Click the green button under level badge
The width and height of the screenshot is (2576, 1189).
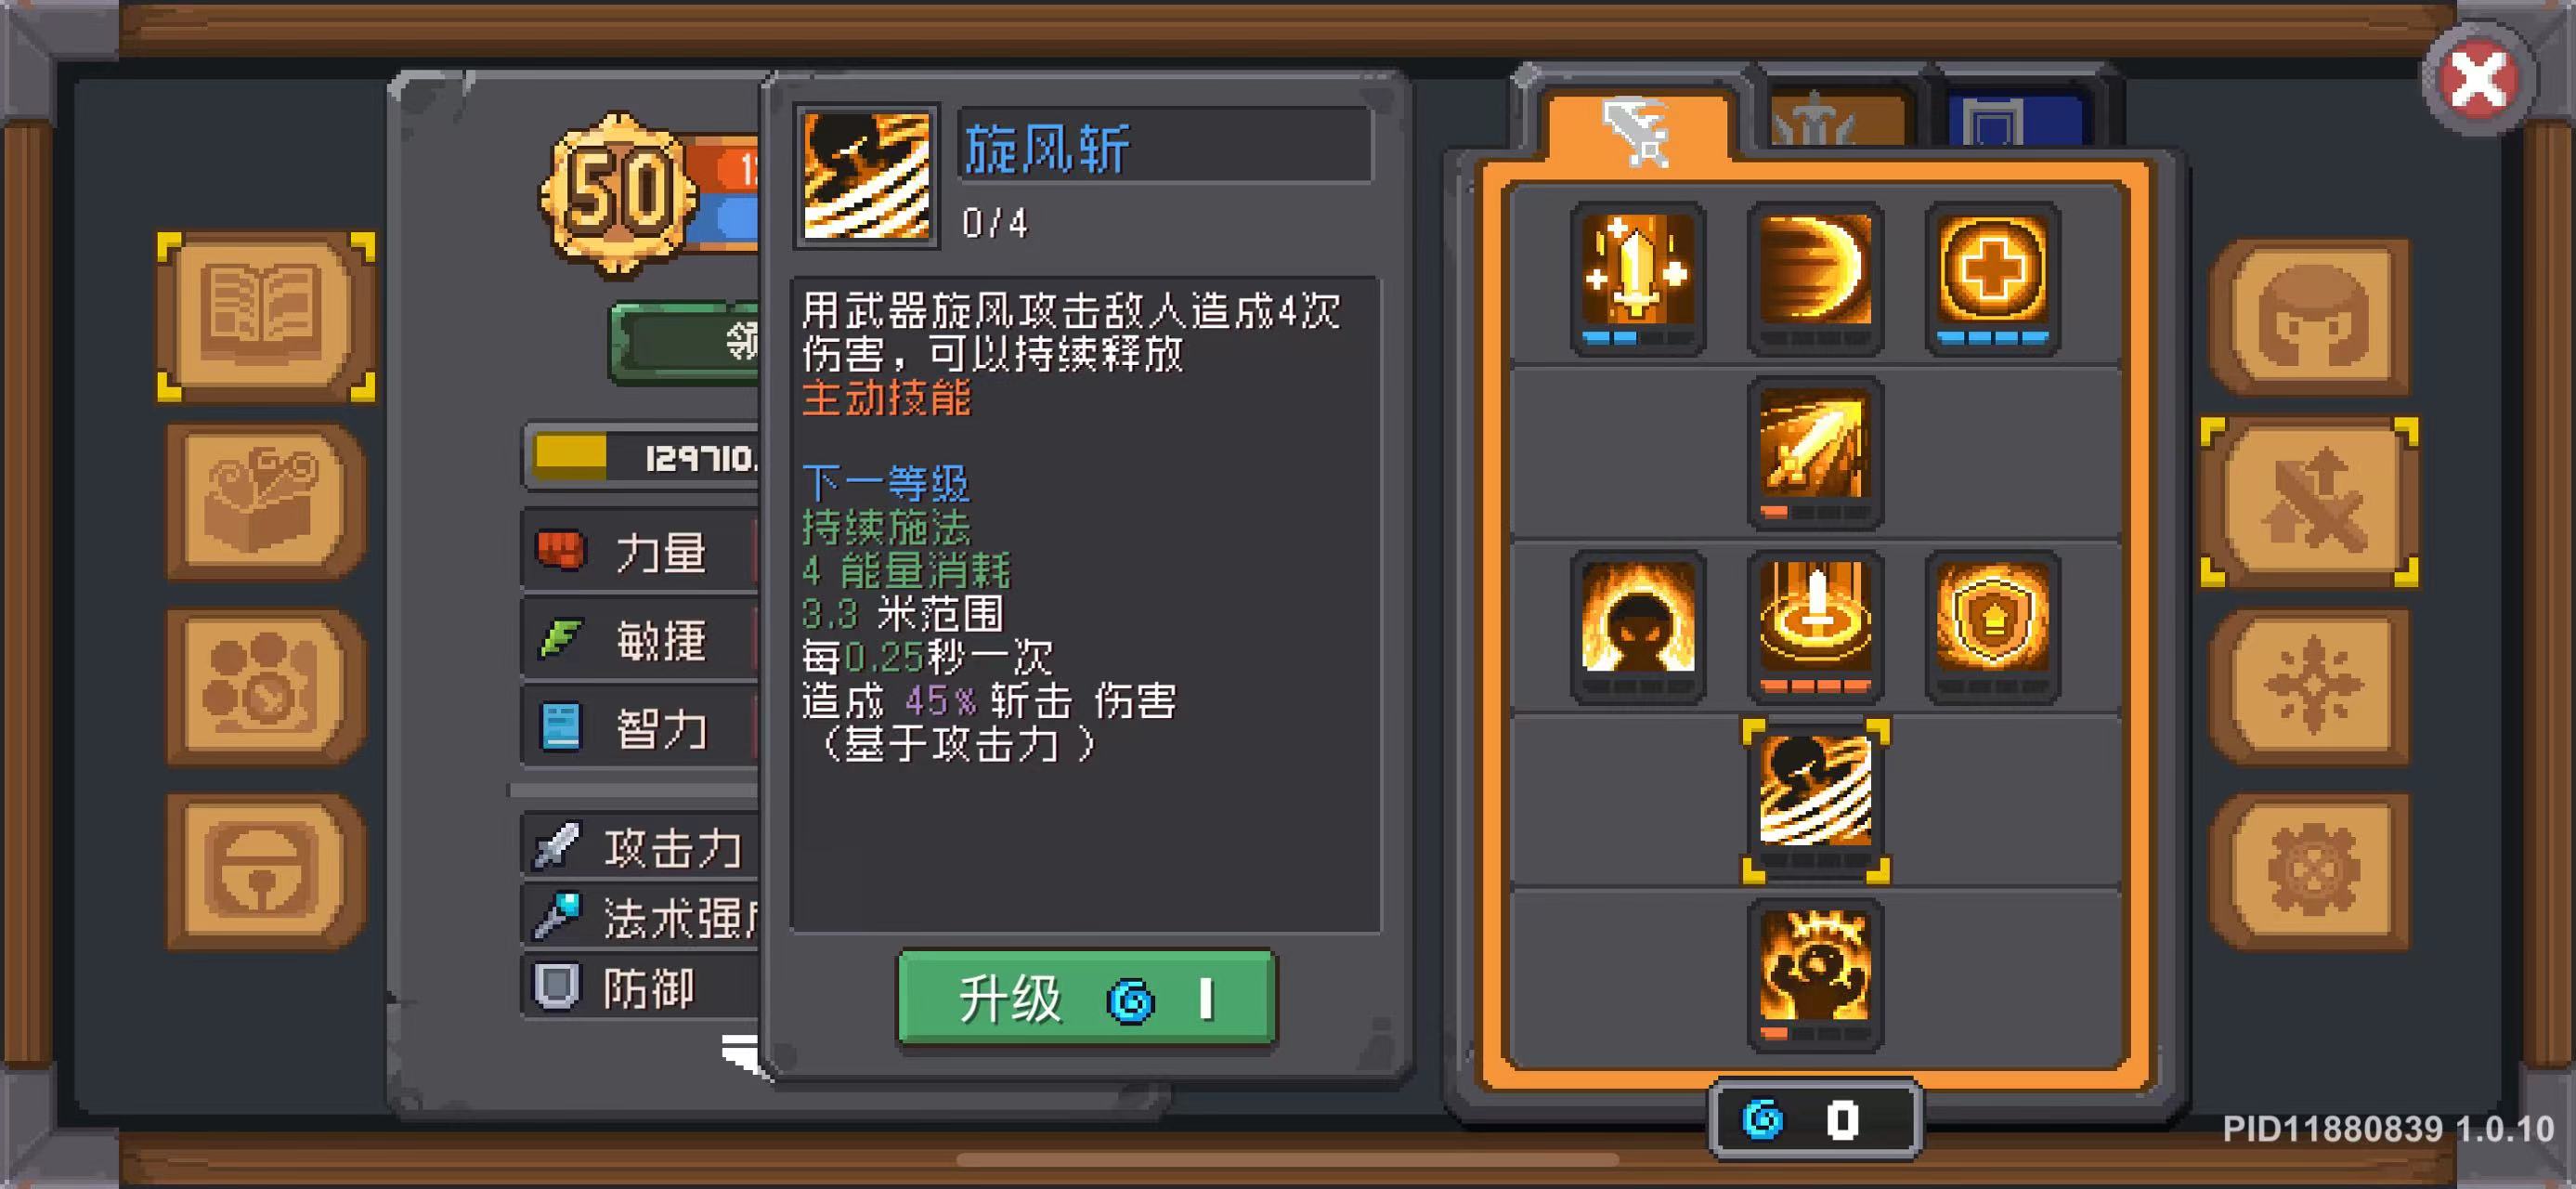pyautogui.click(x=686, y=343)
